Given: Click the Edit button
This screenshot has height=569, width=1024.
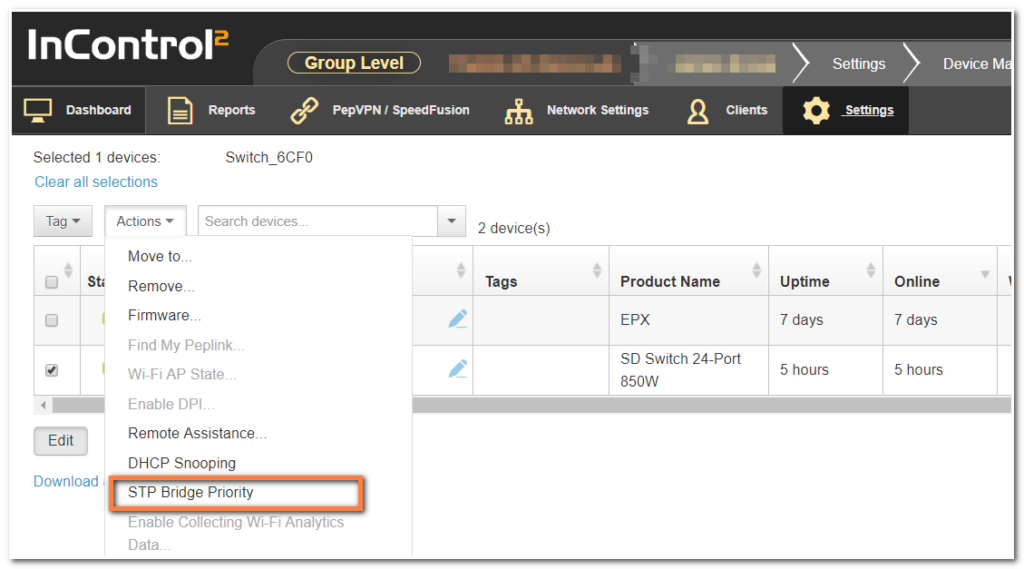Looking at the screenshot, I should point(61,441).
